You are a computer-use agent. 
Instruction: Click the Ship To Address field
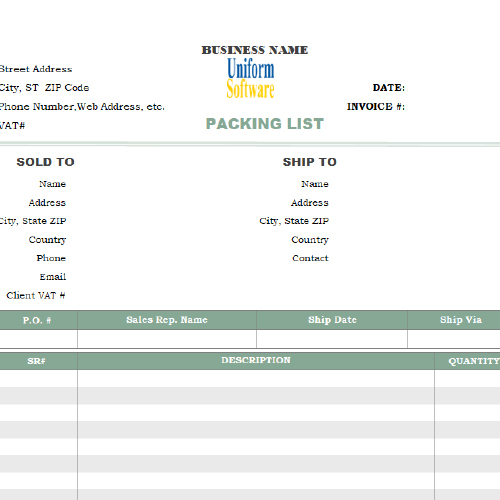point(415,203)
